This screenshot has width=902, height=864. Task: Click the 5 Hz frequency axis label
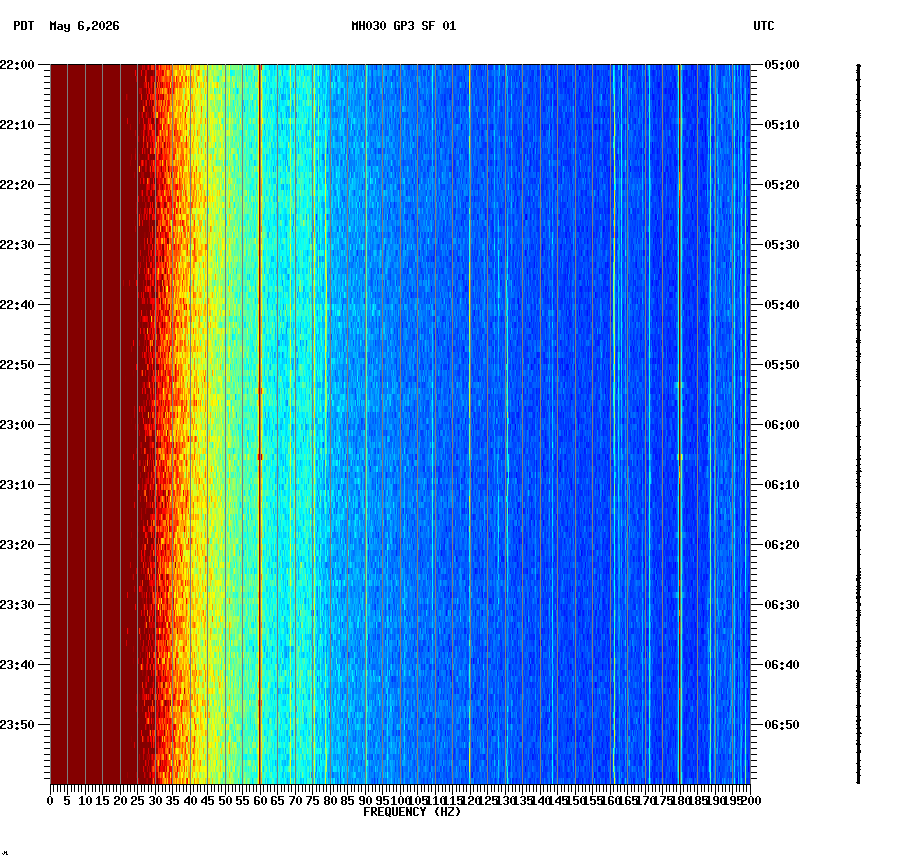click(x=67, y=800)
